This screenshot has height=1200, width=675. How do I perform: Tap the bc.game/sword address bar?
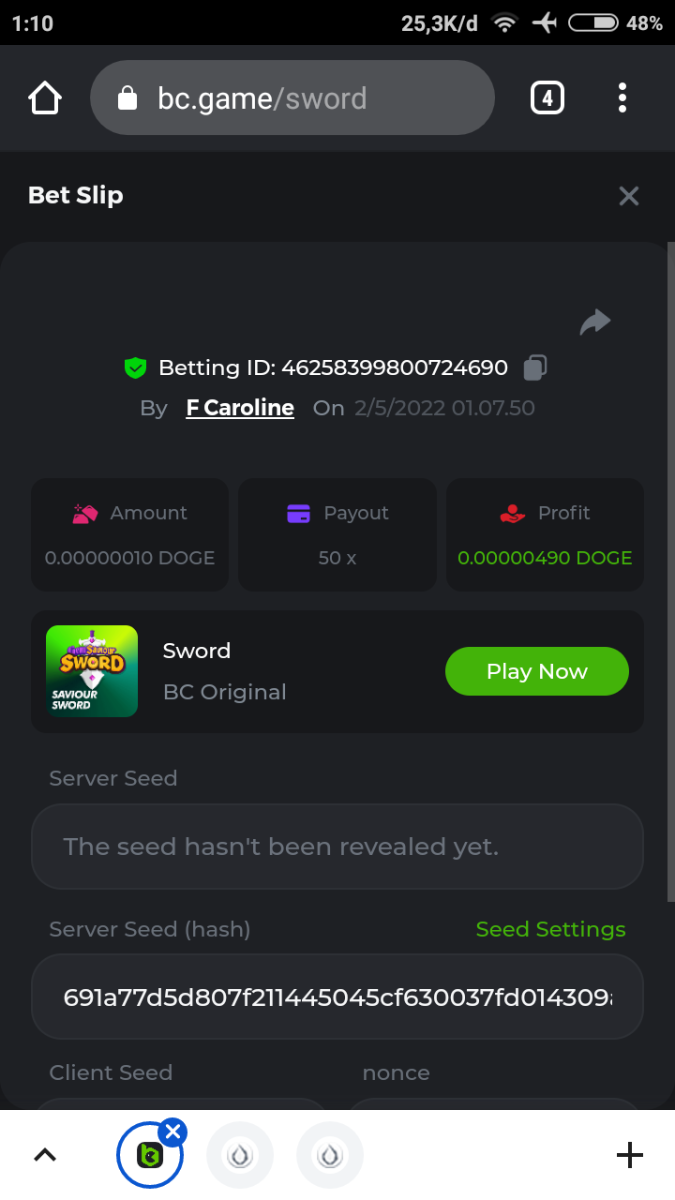(300, 98)
